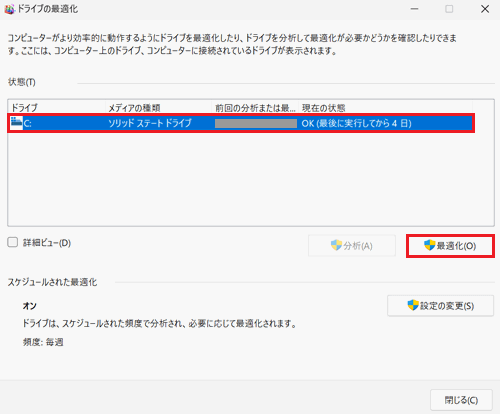Open 設定の変更(S) schedule settings
The image size is (500, 414).
pyautogui.click(x=440, y=306)
